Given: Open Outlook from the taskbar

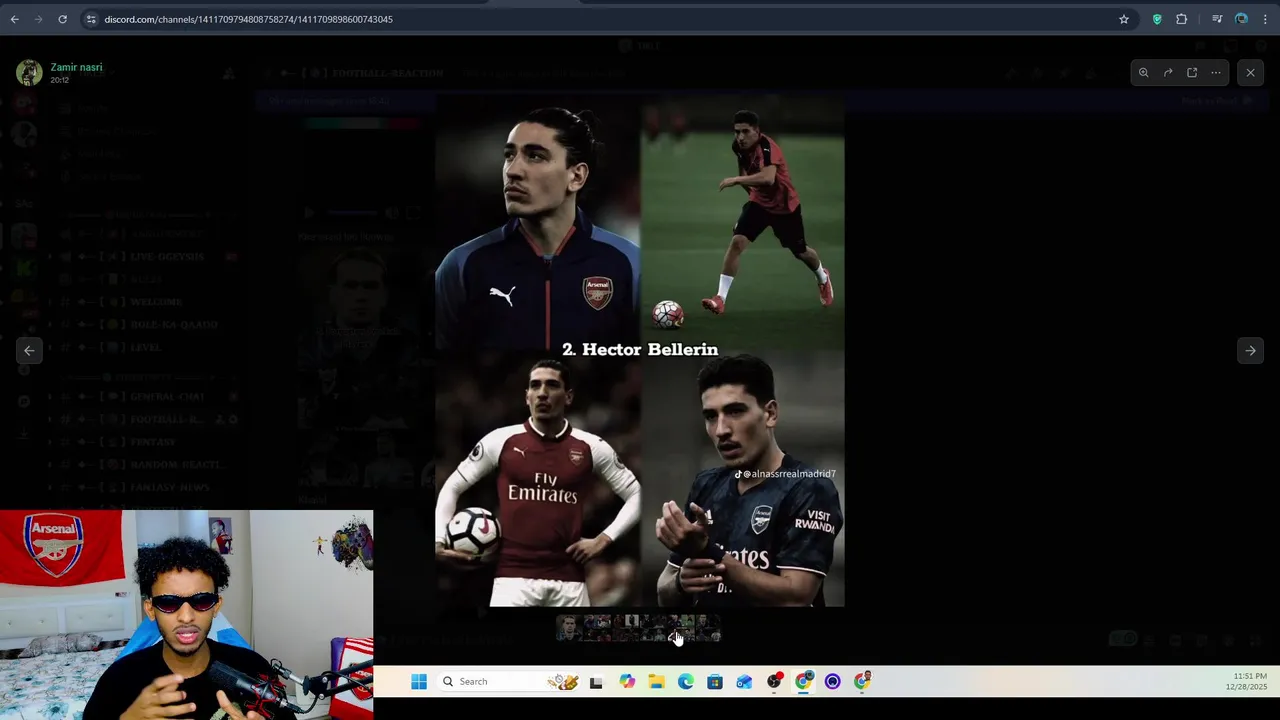Looking at the screenshot, I should (744, 682).
